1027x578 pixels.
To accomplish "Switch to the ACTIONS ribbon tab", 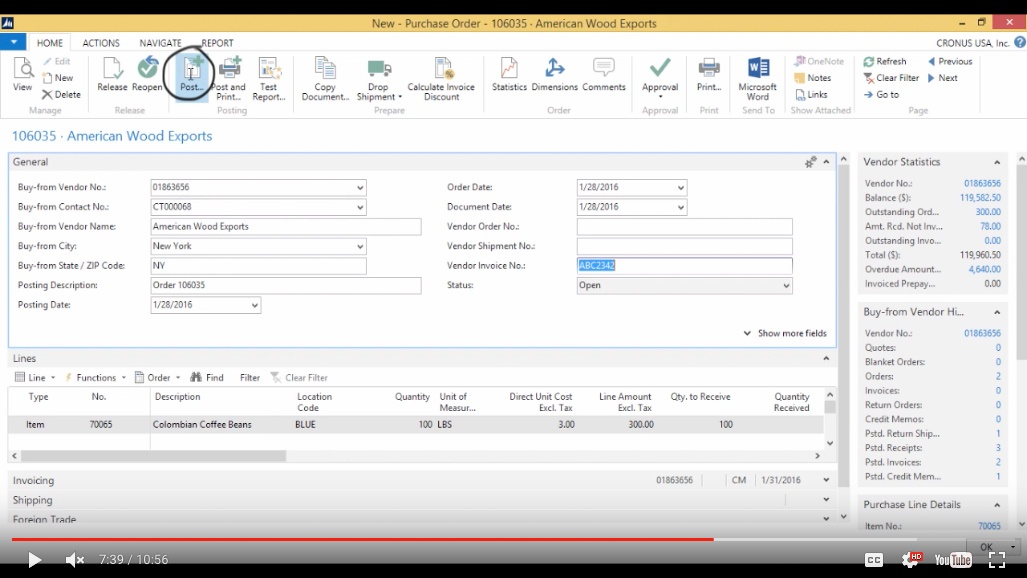I will [x=101, y=43].
